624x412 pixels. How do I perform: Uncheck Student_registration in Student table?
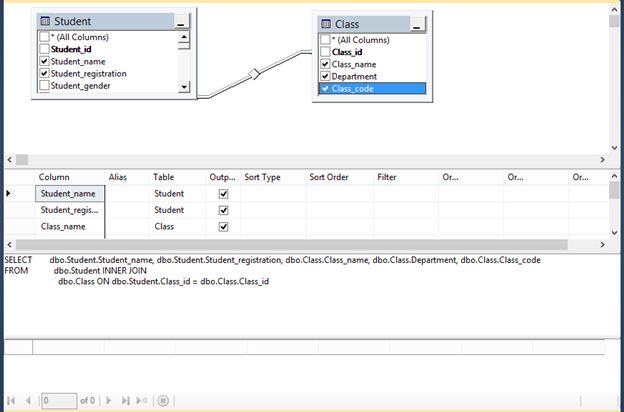(44, 74)
